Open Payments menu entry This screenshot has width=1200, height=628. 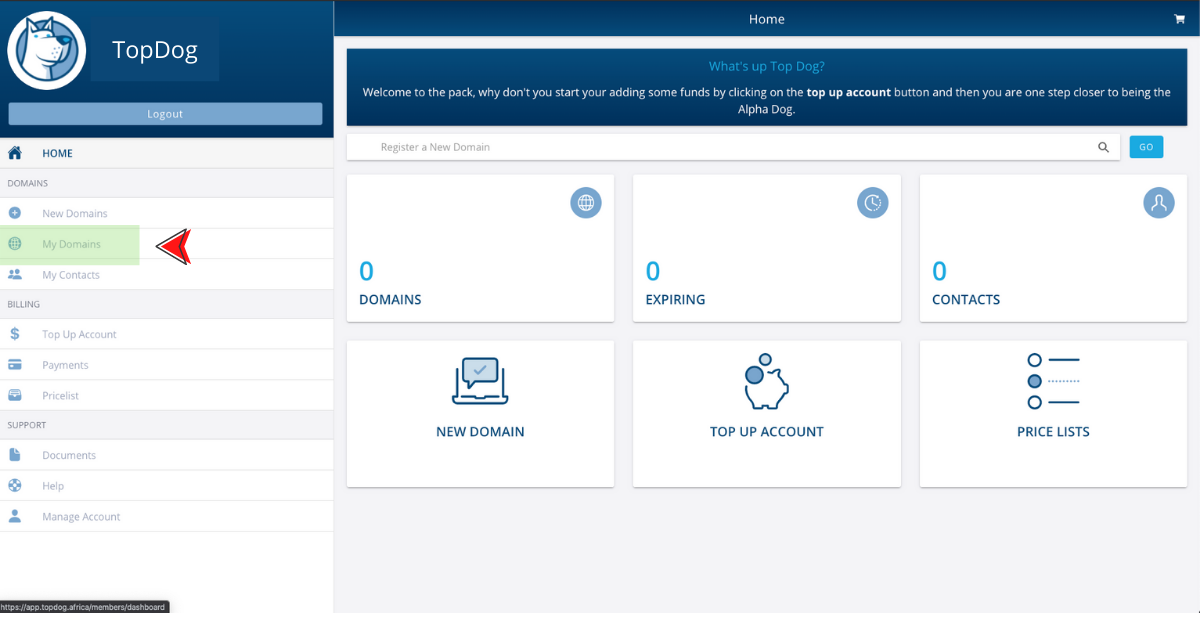(166, 365)
